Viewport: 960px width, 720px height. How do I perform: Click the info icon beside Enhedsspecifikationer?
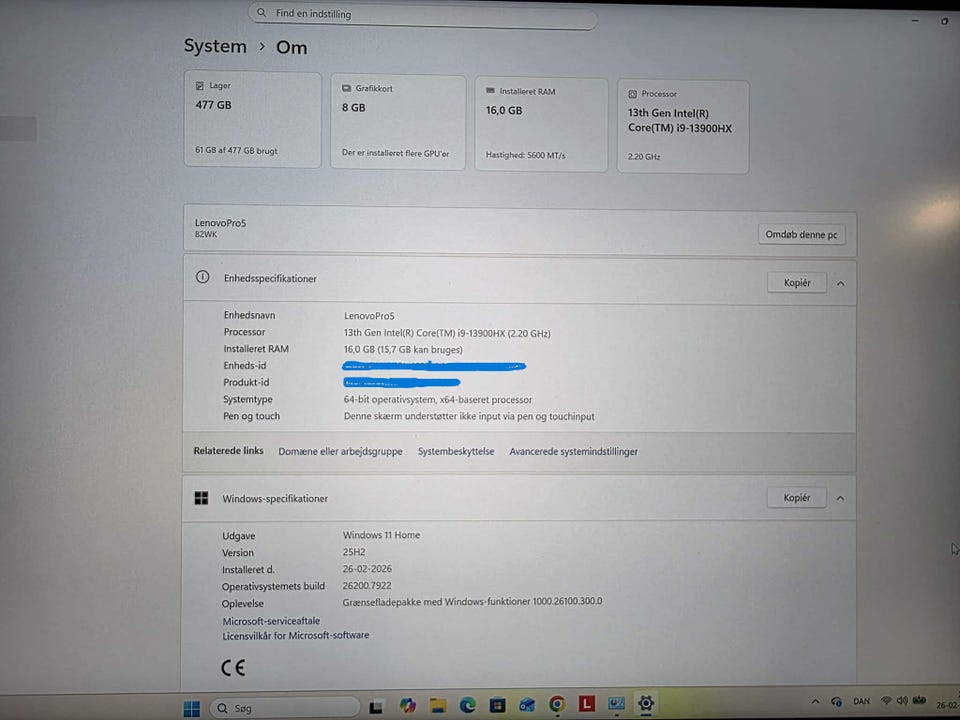click(x=202, y=277)
